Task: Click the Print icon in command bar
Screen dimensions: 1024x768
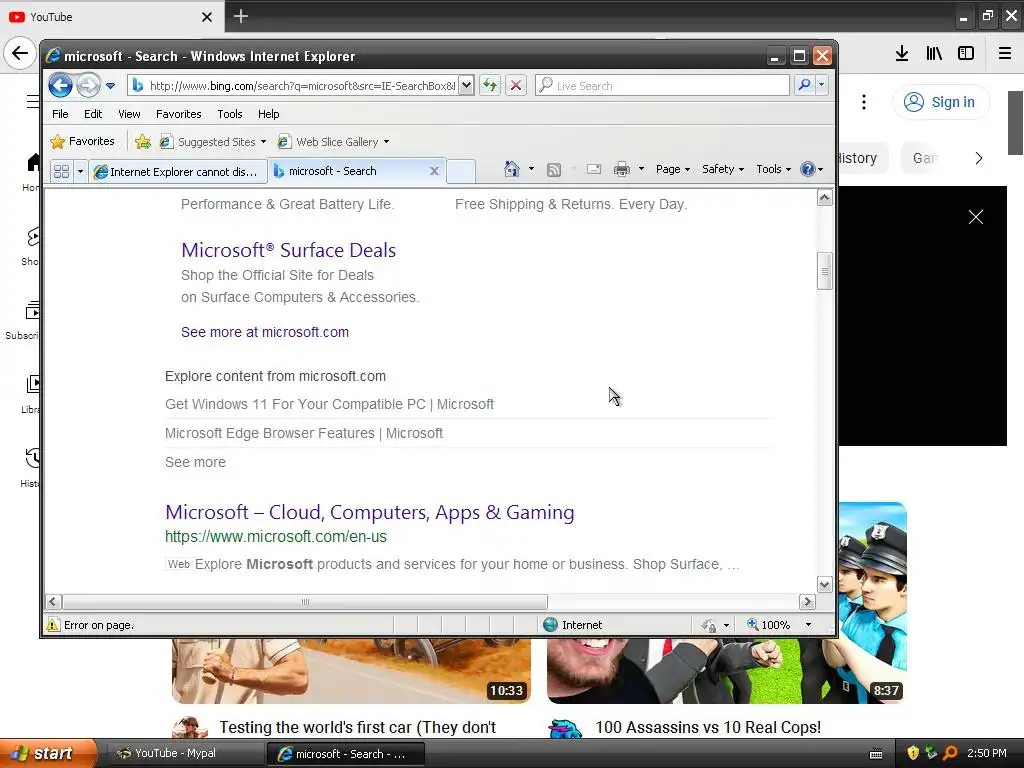Action: [x=622, y=169]
